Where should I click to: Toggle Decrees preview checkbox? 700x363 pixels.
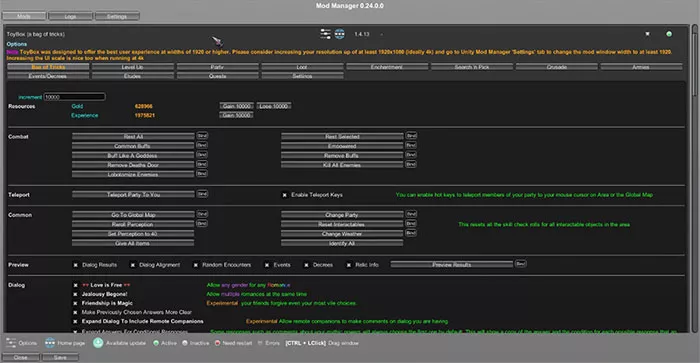click(x=306, y=265)
